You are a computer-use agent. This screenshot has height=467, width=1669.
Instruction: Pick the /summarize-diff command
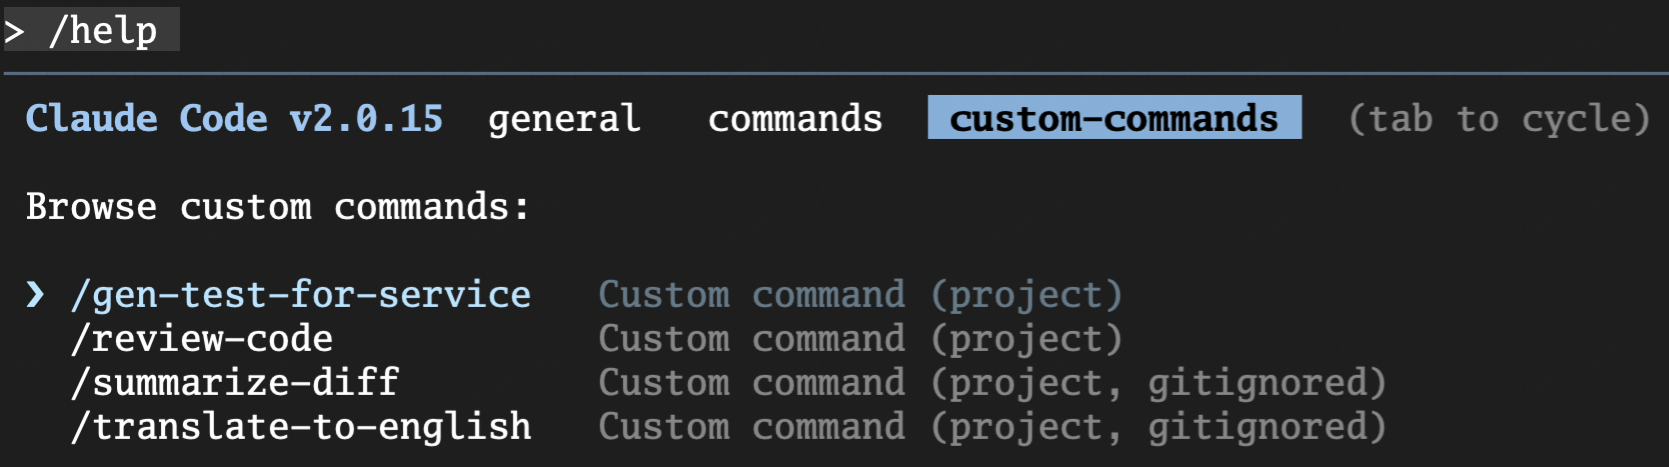(x=235, y=382)
